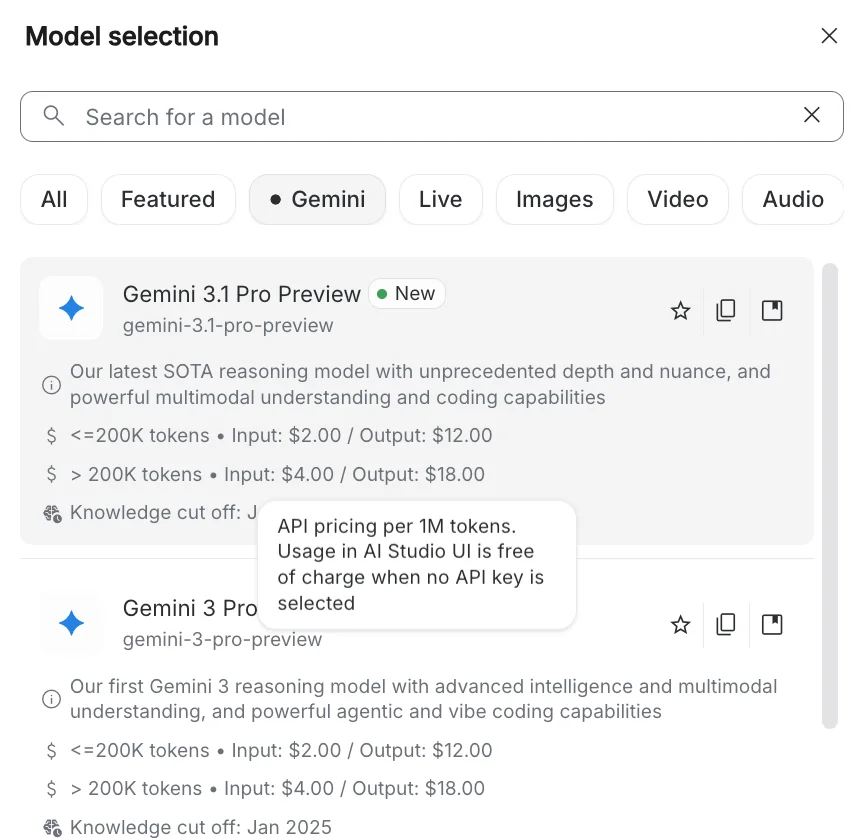Click the Gemini 3 Pro spark logo
860x838 pixels.
(71, 623)
